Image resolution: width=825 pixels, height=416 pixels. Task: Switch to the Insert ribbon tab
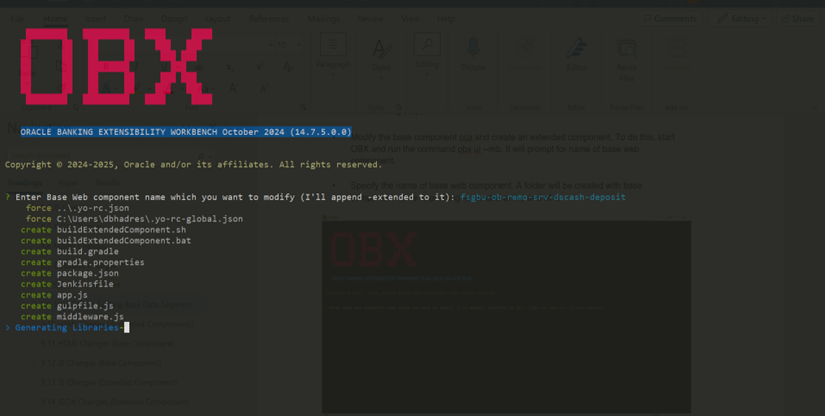(95, 19)
